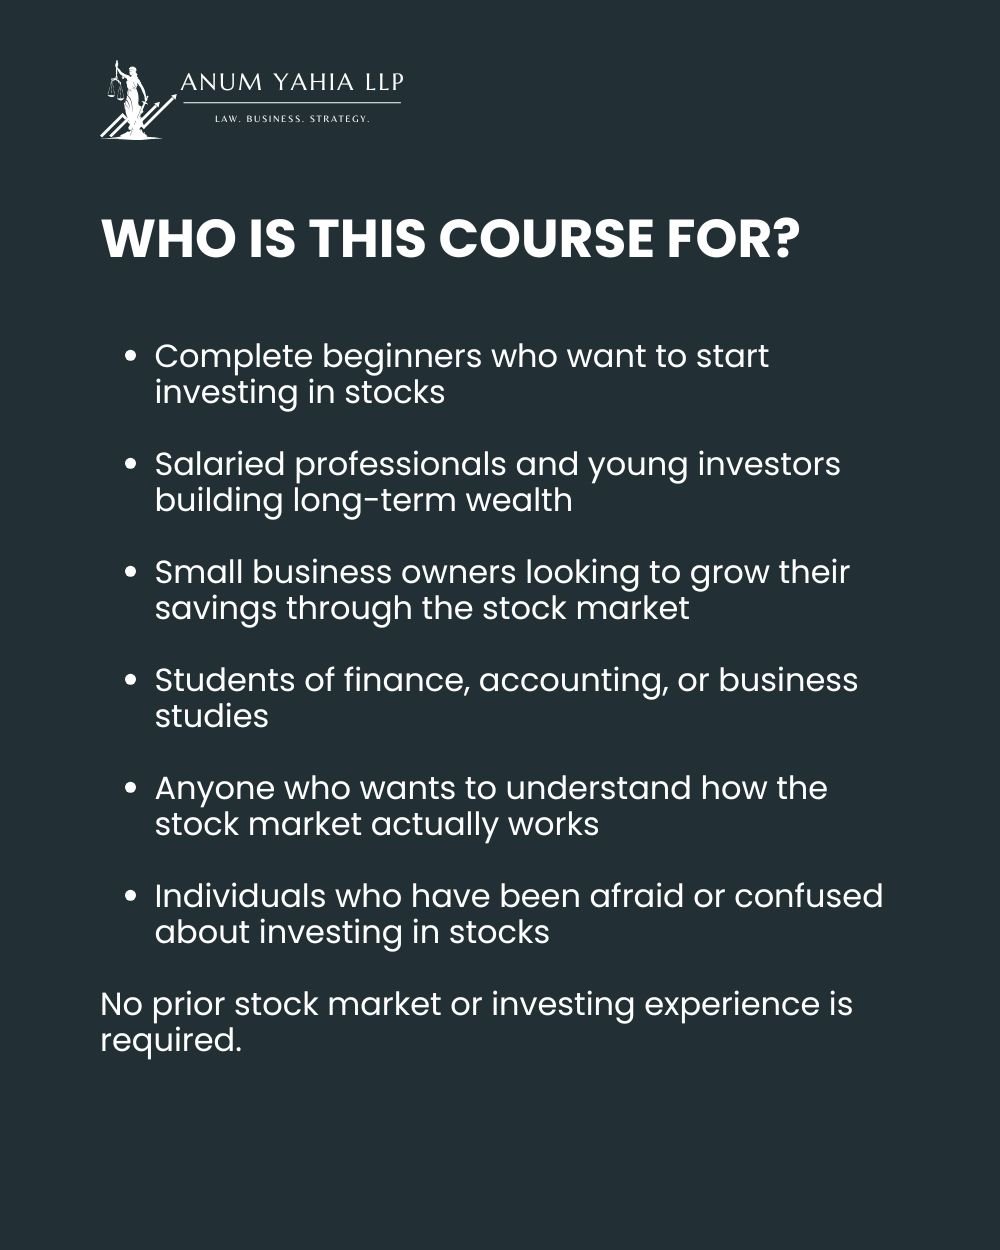Click the bullet dot before "Small business owners"

click(x=131, y=573)
